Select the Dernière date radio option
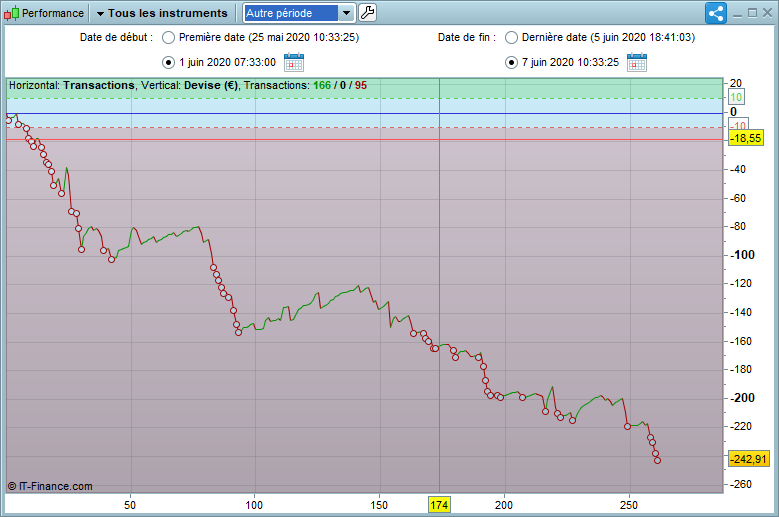Viewport: 779px width, 517px height. [511, 37]
